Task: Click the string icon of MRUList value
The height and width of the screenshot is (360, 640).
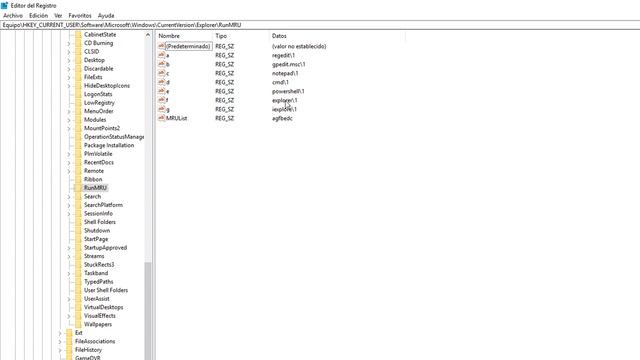Action: [x=162, y=118]
